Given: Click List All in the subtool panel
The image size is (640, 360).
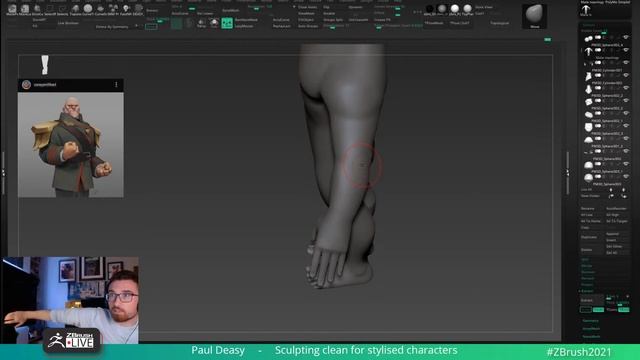Looking at the screenshot, I should pyautogui.click(x=586, y=190).
